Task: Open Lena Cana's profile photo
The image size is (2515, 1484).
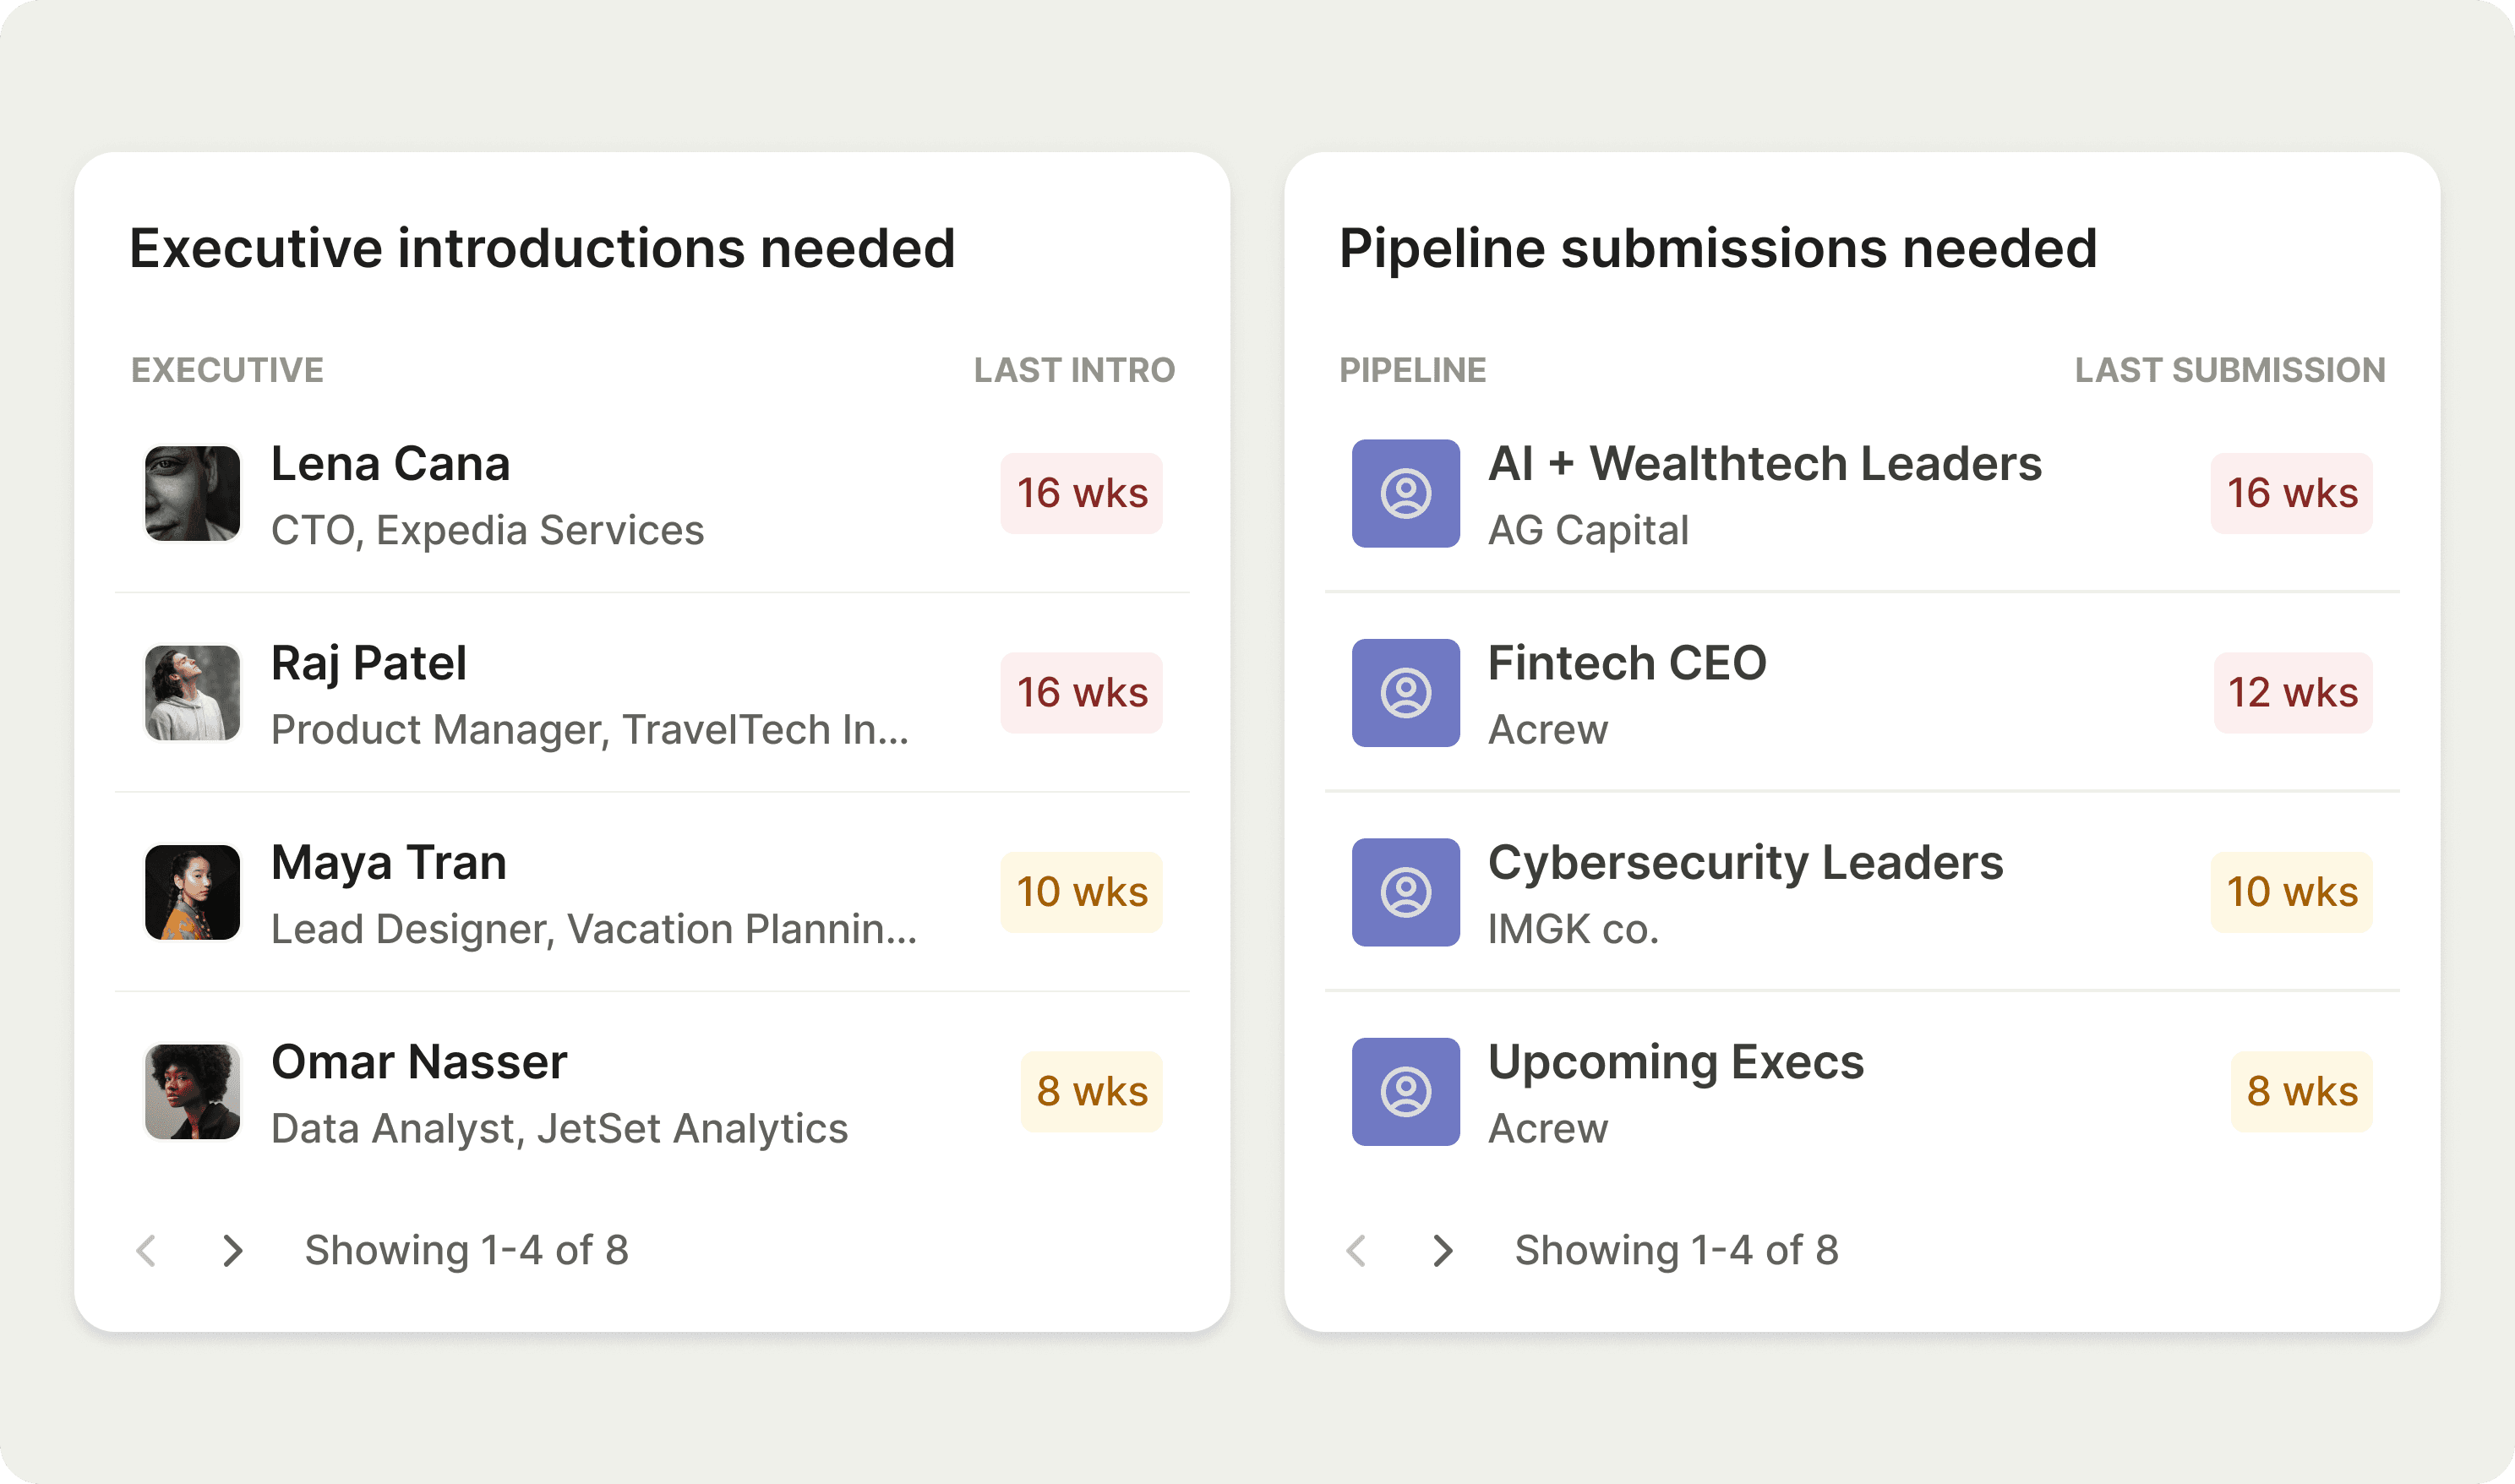Action: click(x=192, y=493)
